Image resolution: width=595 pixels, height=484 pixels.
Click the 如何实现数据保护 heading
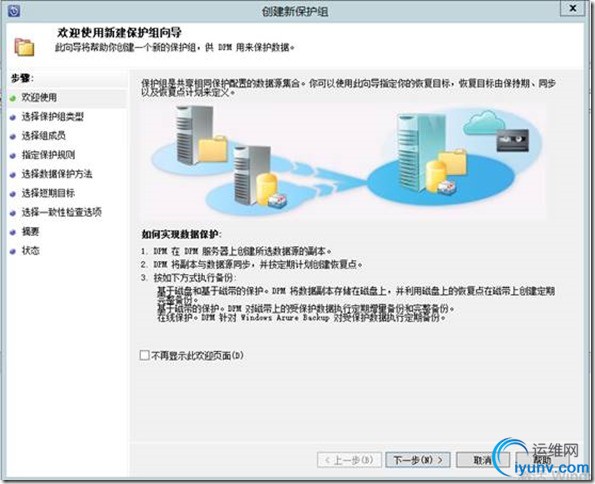tap(181, 234)
